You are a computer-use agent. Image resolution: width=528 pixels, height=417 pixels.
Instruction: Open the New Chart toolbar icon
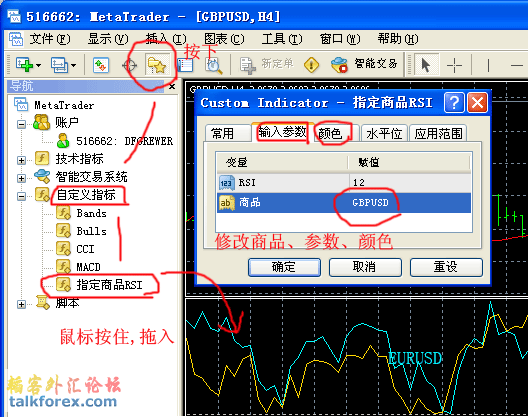click(24, 65)
